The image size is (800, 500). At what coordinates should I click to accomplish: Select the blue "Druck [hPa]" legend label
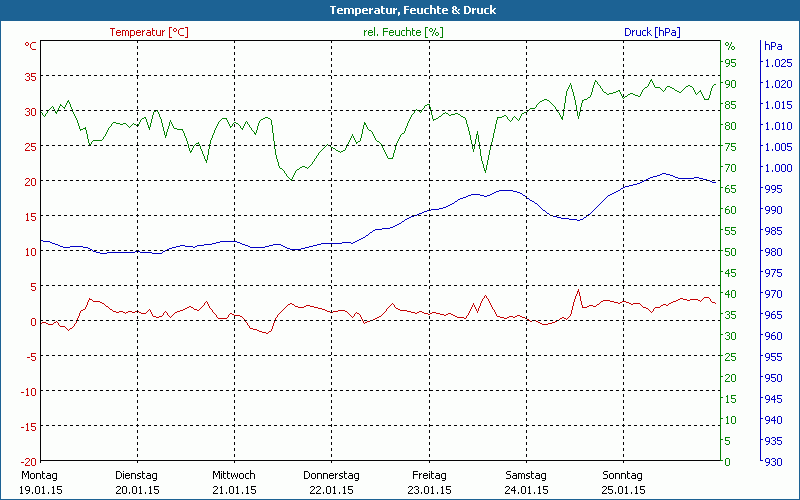(652, 32)
